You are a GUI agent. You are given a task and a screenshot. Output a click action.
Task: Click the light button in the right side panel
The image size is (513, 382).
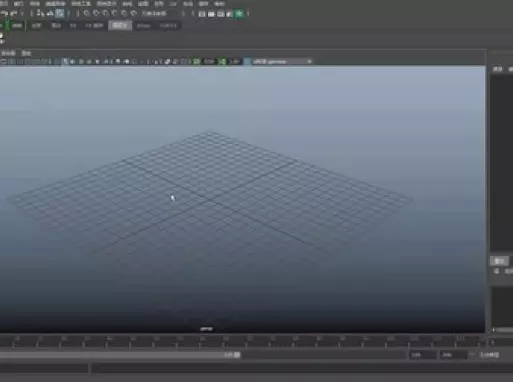[x=499, y=260]
